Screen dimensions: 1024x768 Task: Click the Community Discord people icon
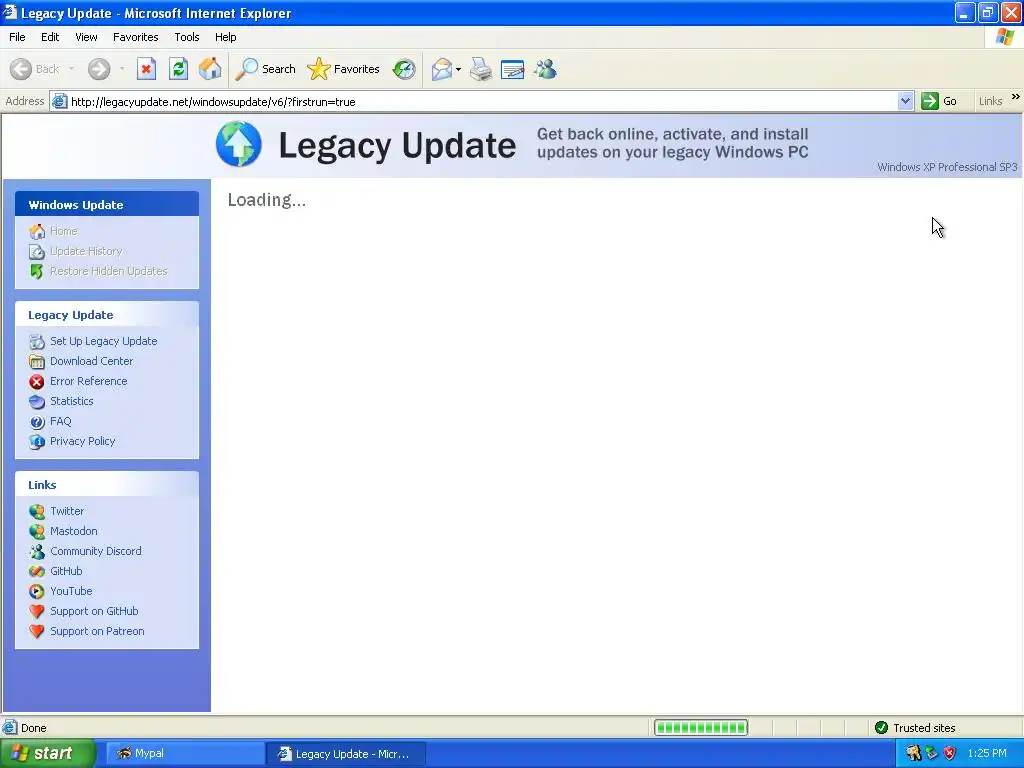[x=37, y=552]
